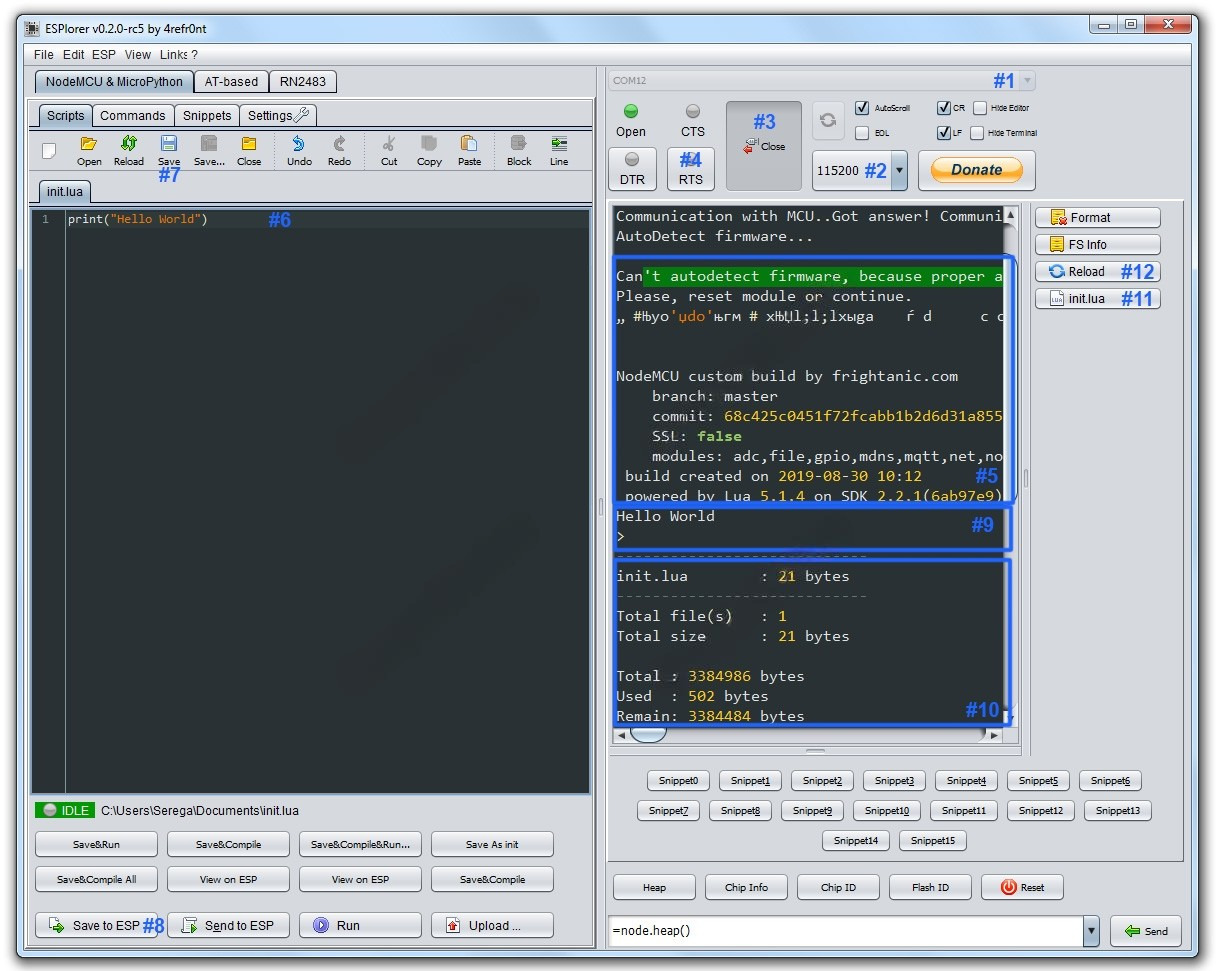
Task: Click the Redo arrow icon
Action: 339,145
